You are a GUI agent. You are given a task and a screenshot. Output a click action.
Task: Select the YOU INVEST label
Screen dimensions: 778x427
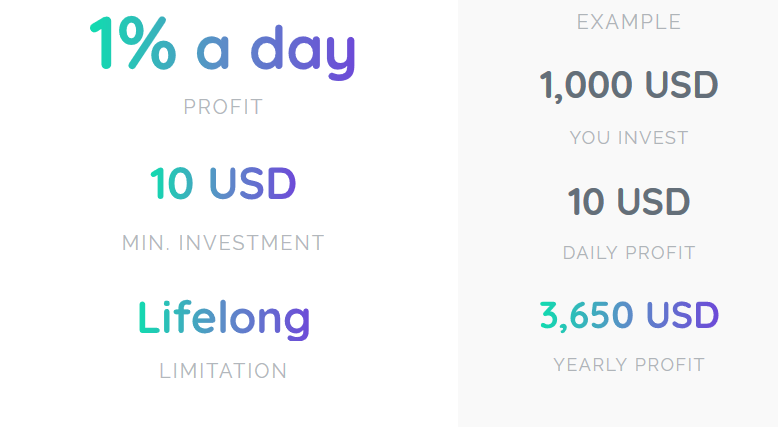click(629, 138)
